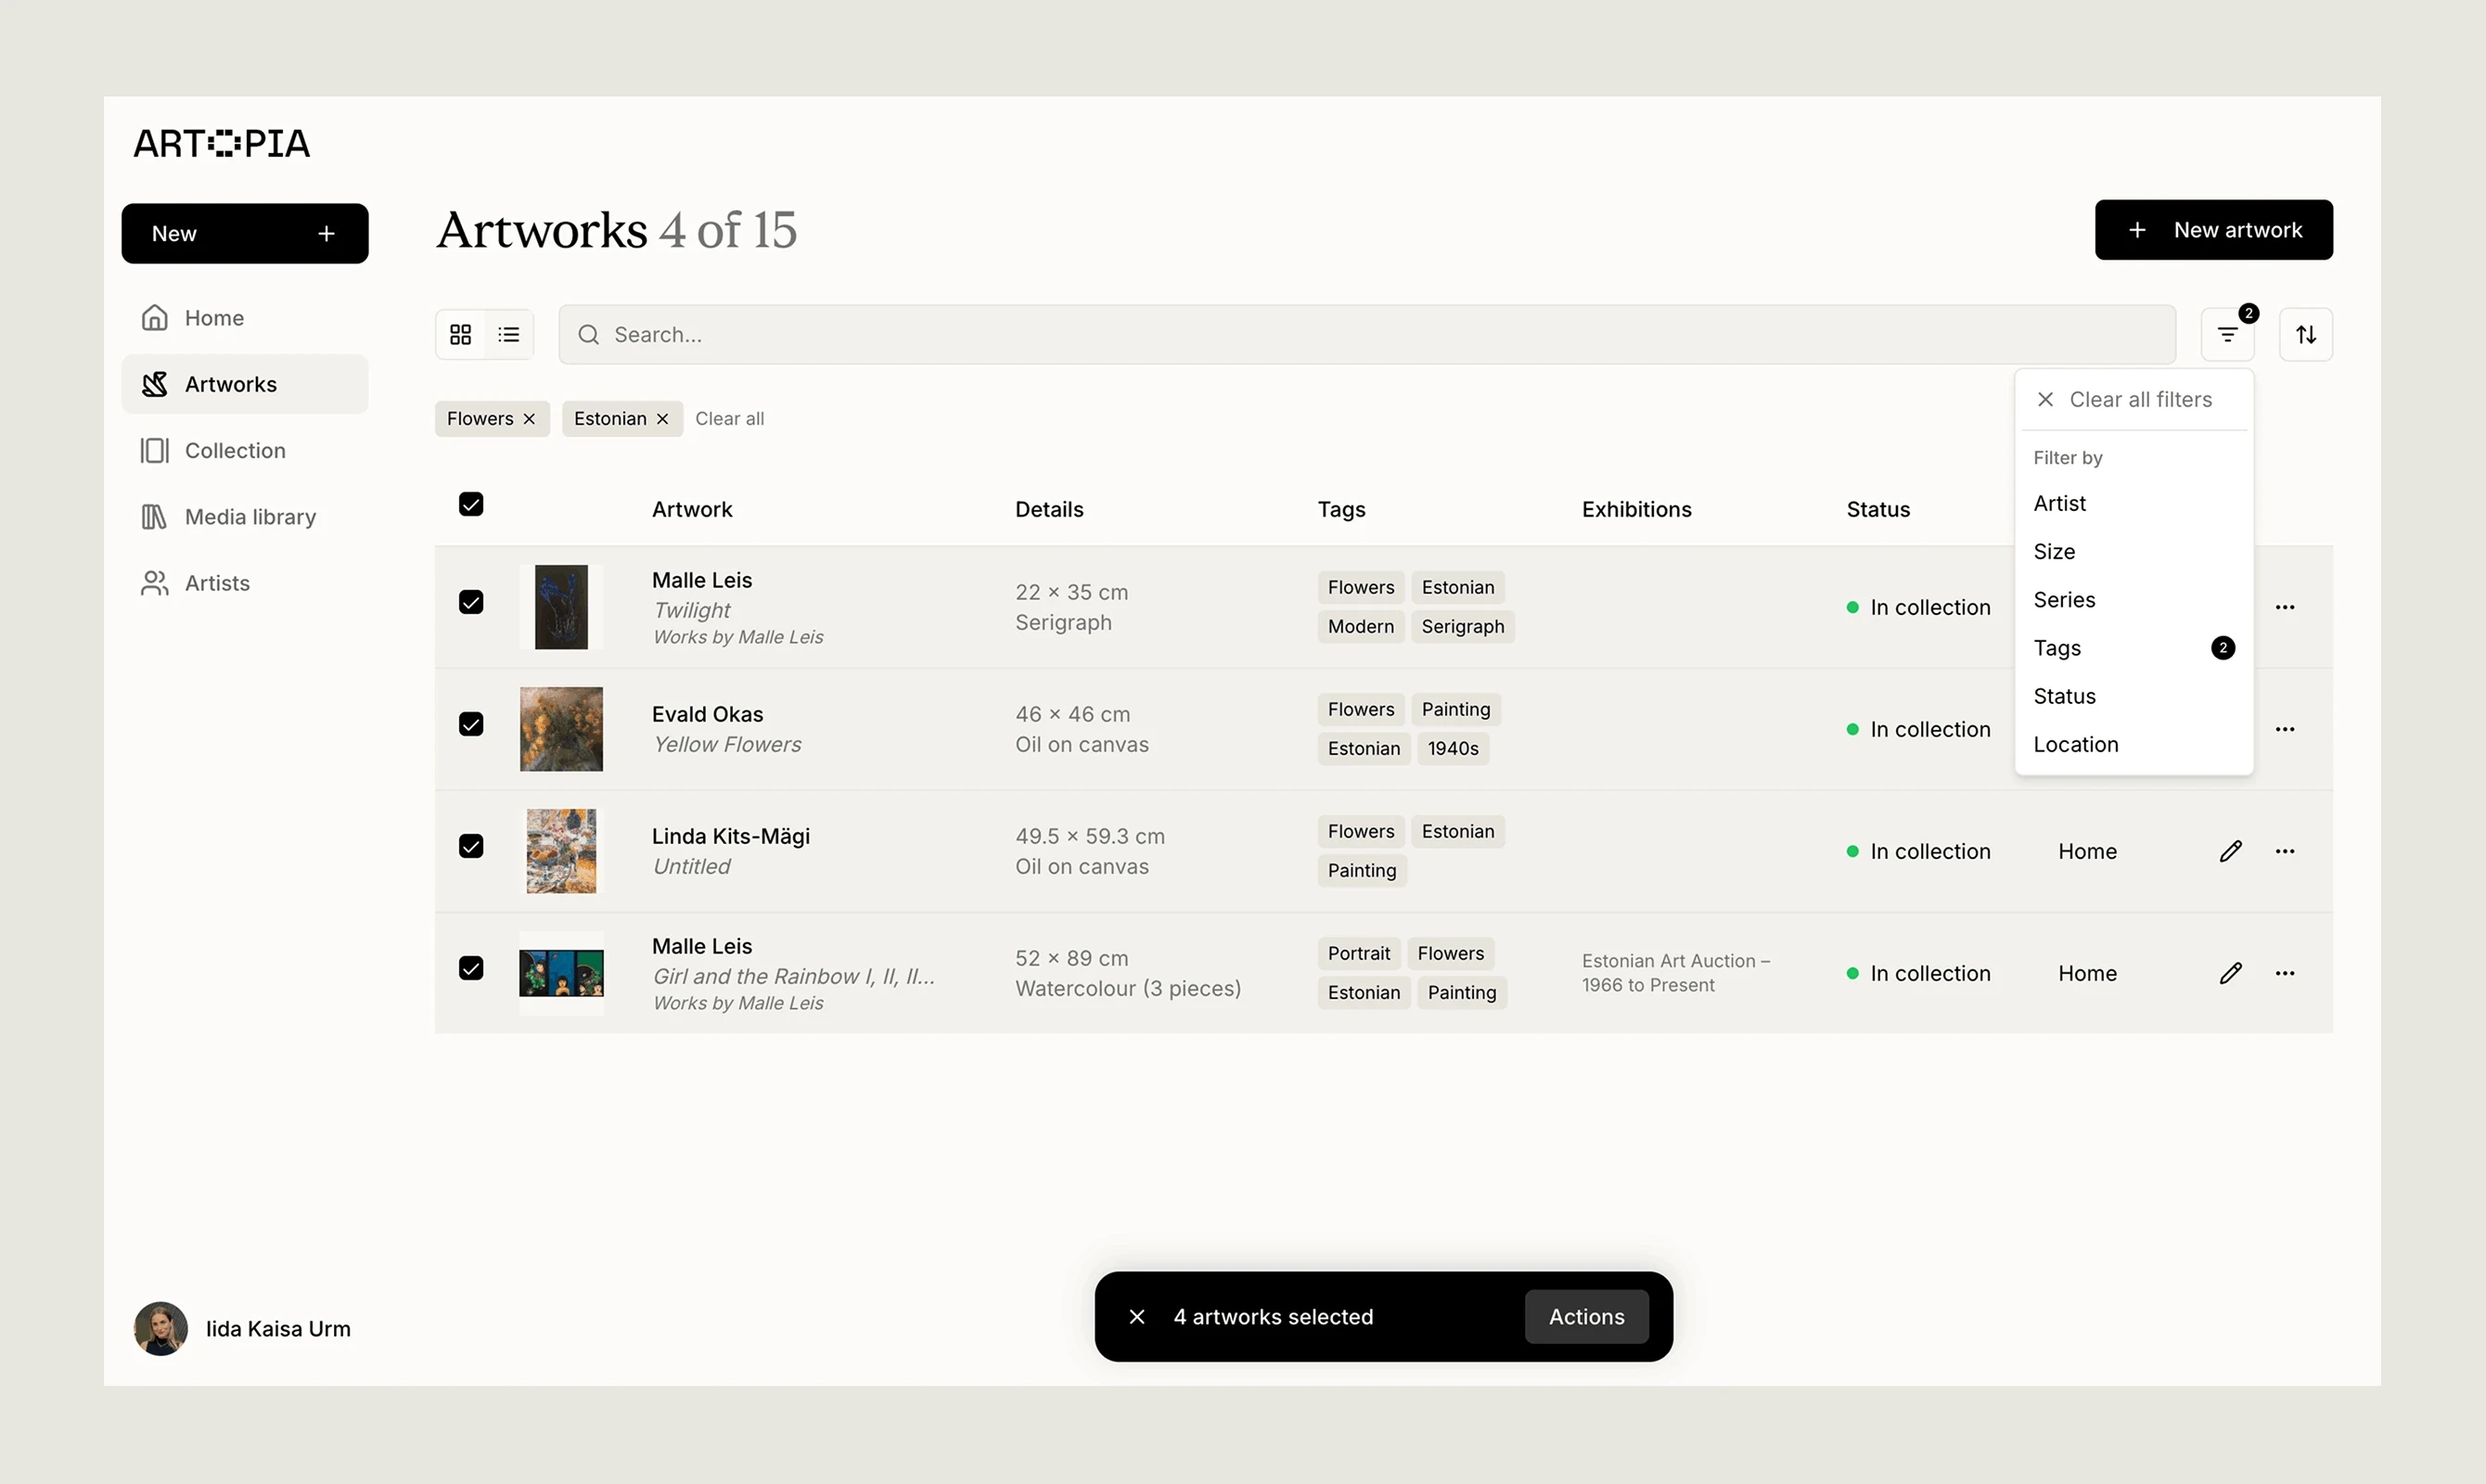The width and height of the screenshot is (2486, 1484).
Task: Switch to list view layout
Action: pos(508,334)
